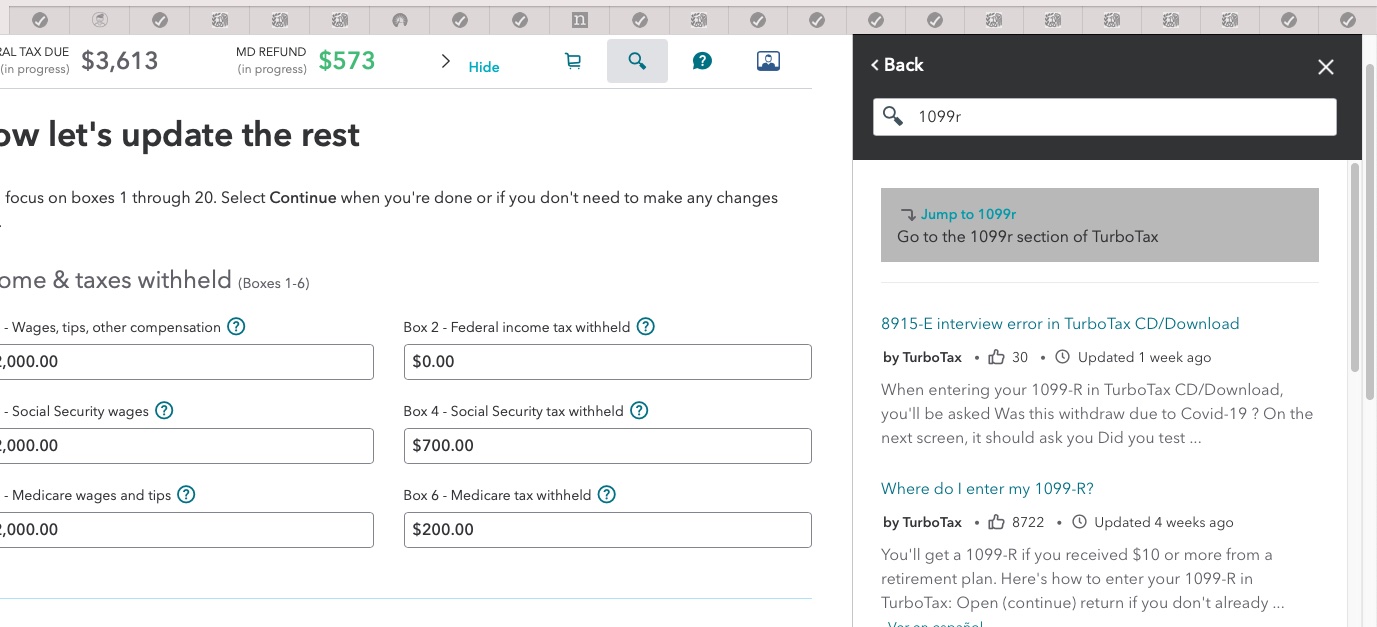
Task: Go Back in the help panel
Action: pyautogui.click(x=897, y=65)
